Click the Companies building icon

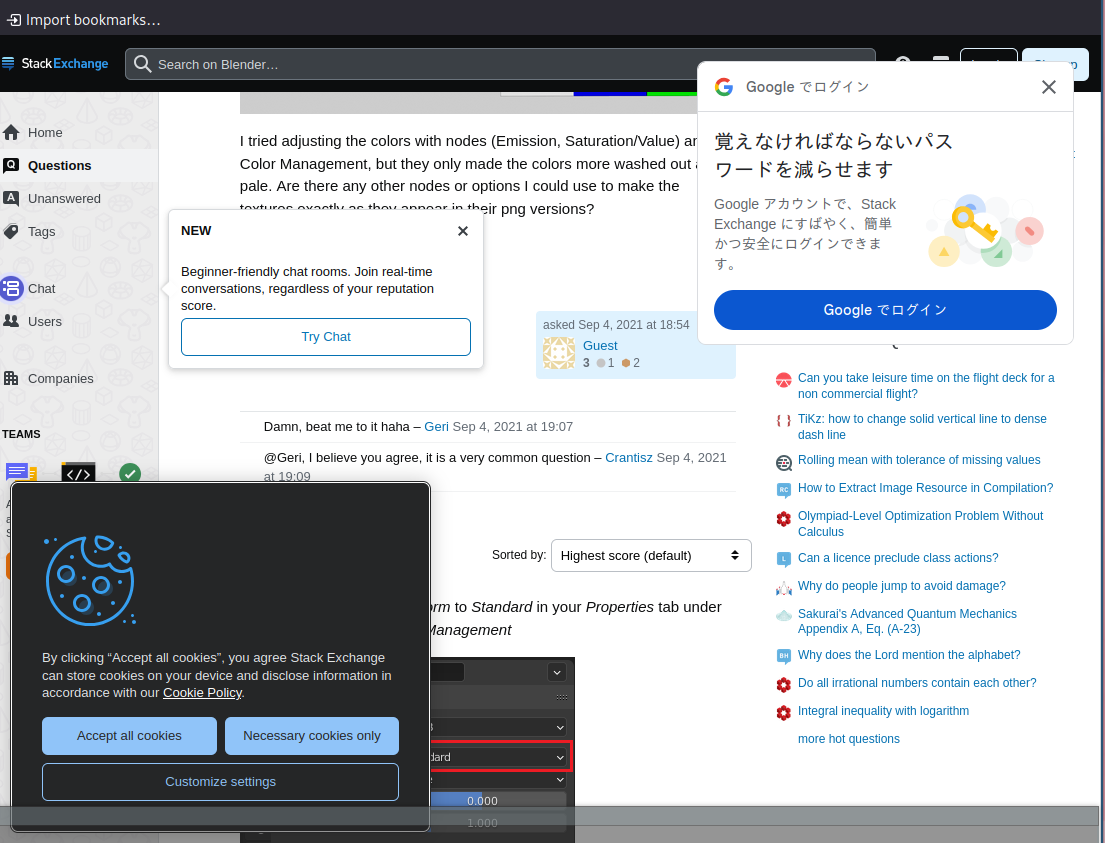tap(11, 378)
